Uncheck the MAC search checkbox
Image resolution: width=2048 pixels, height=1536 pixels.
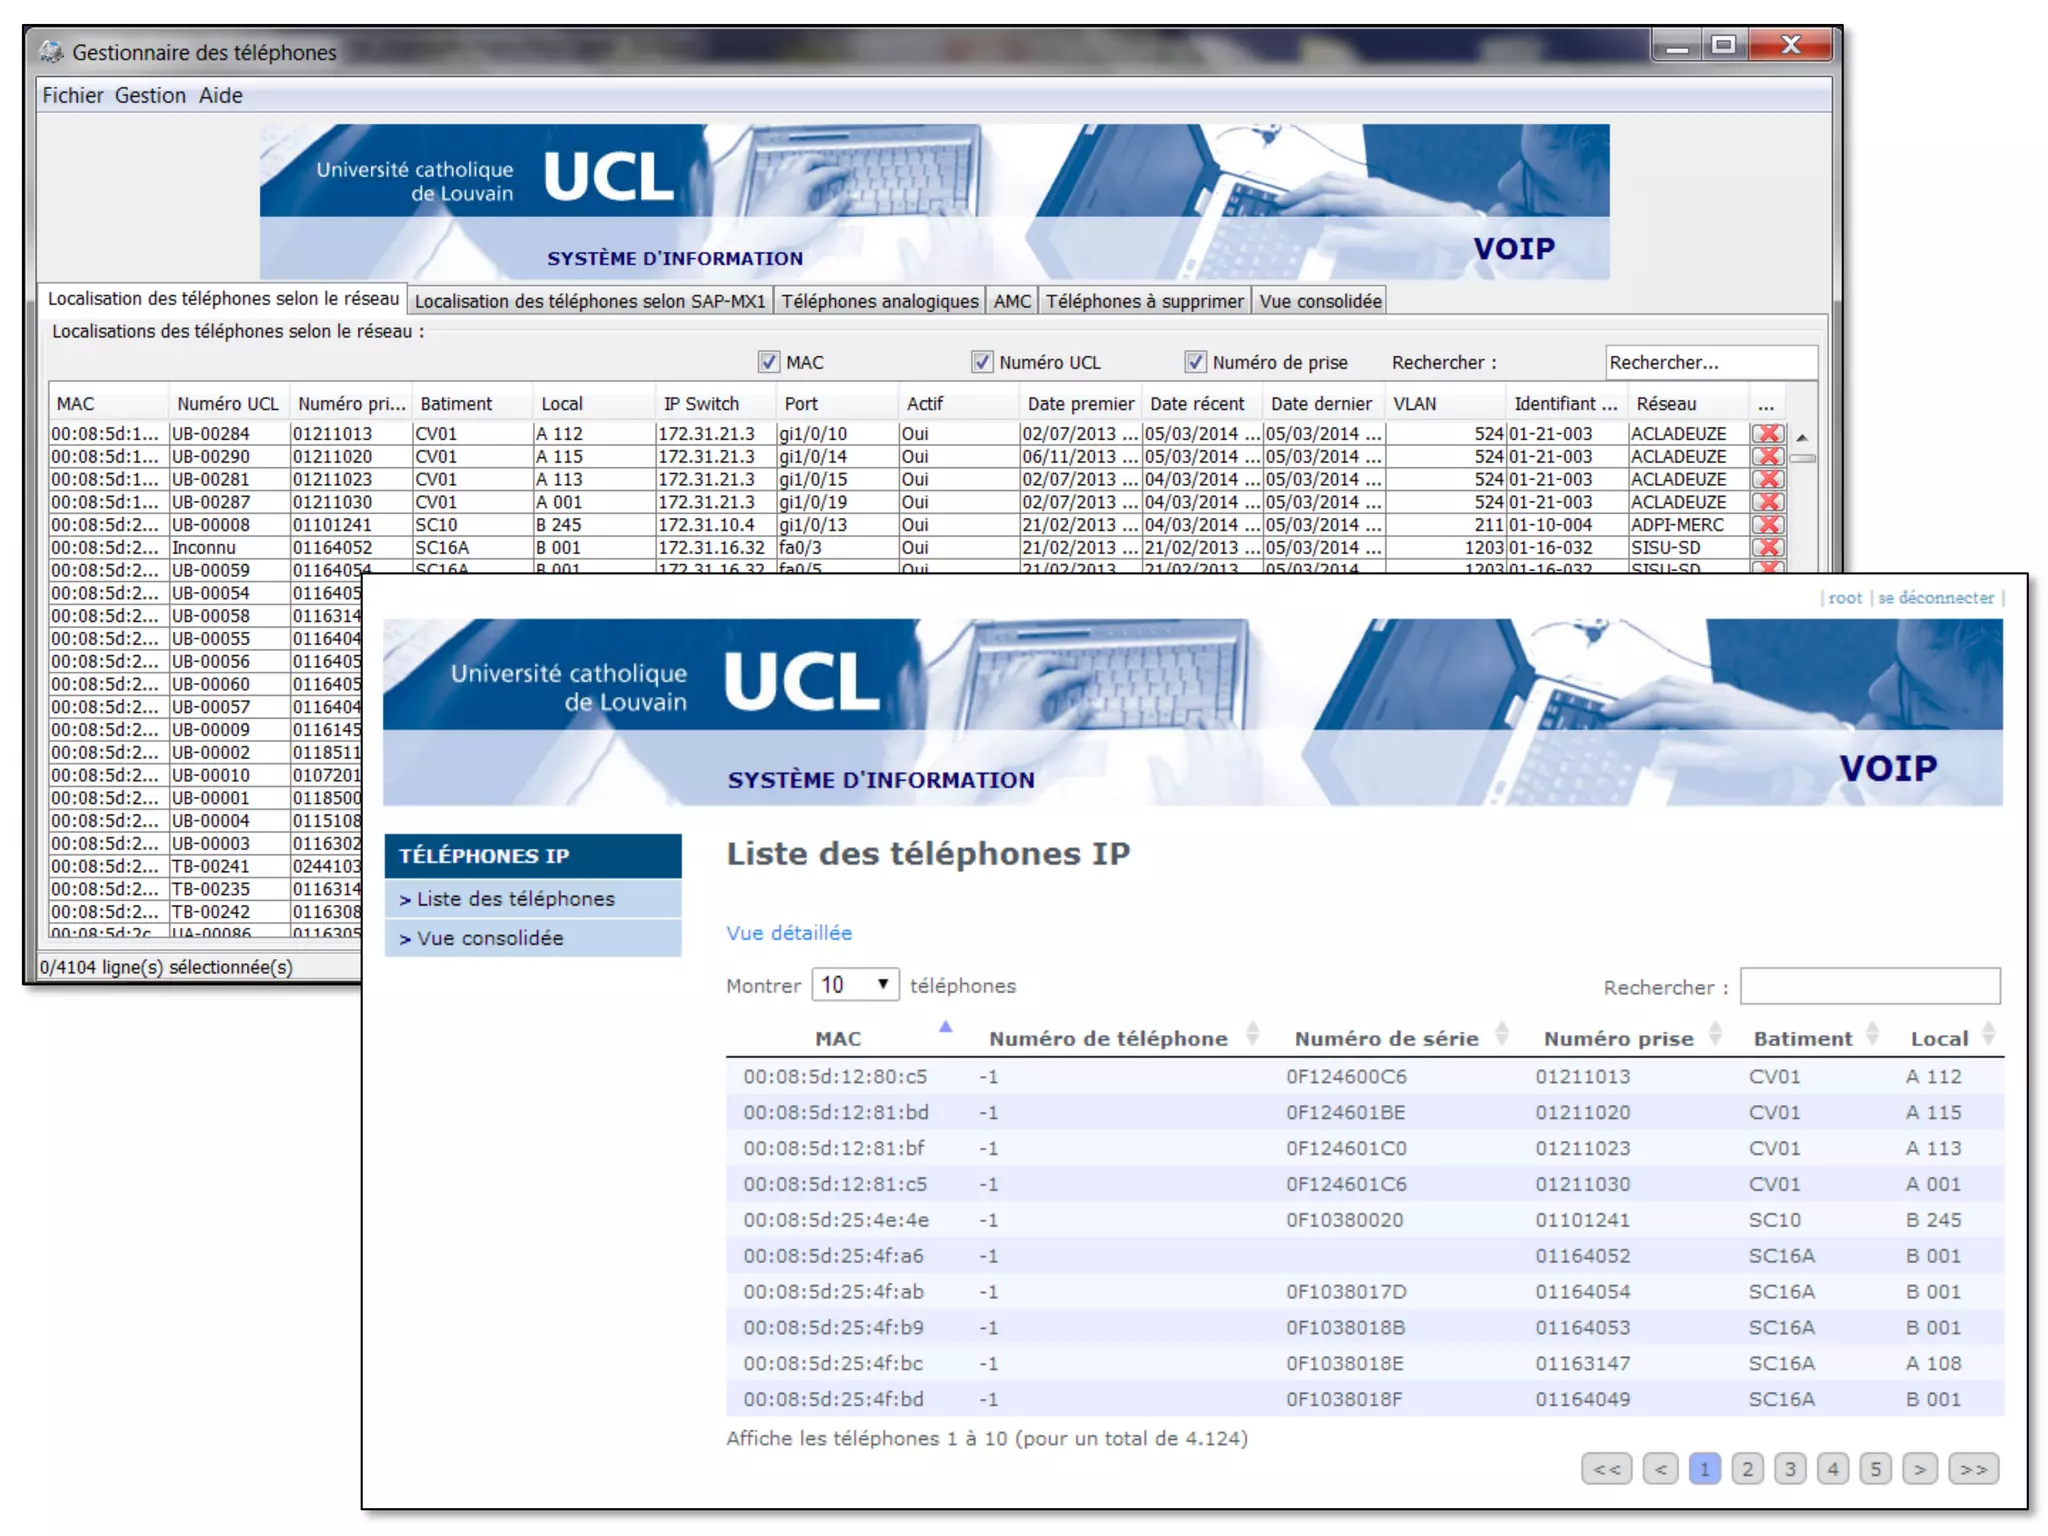point(768,362)
